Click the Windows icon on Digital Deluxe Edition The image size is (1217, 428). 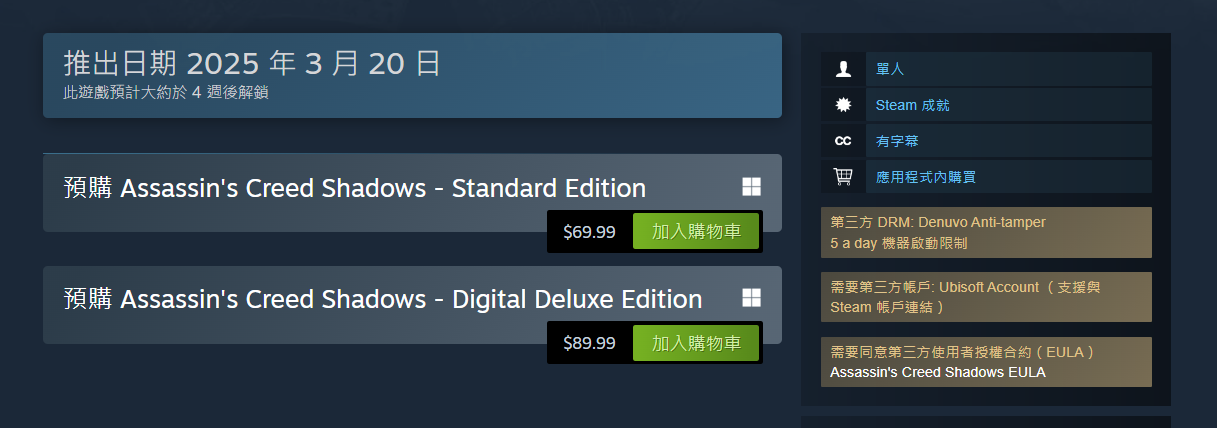tap(752, 298)
